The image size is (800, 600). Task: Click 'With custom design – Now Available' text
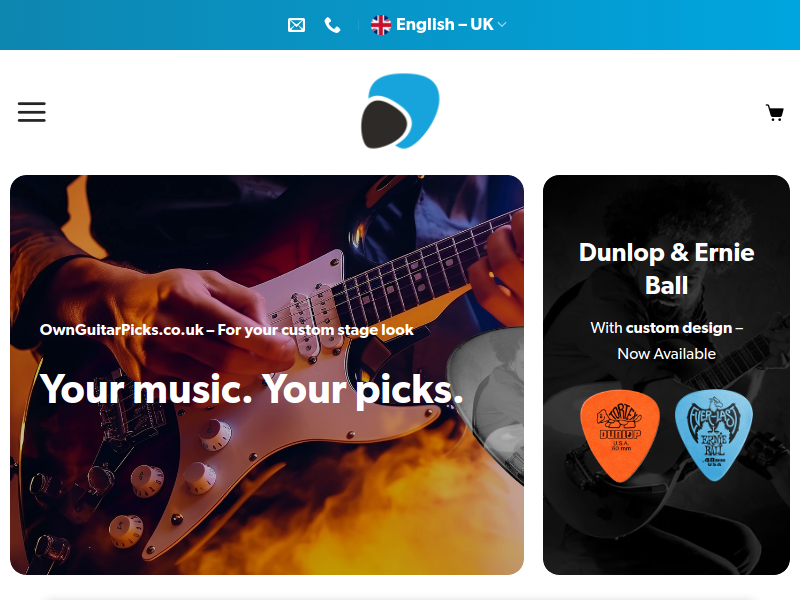[666, 340]
